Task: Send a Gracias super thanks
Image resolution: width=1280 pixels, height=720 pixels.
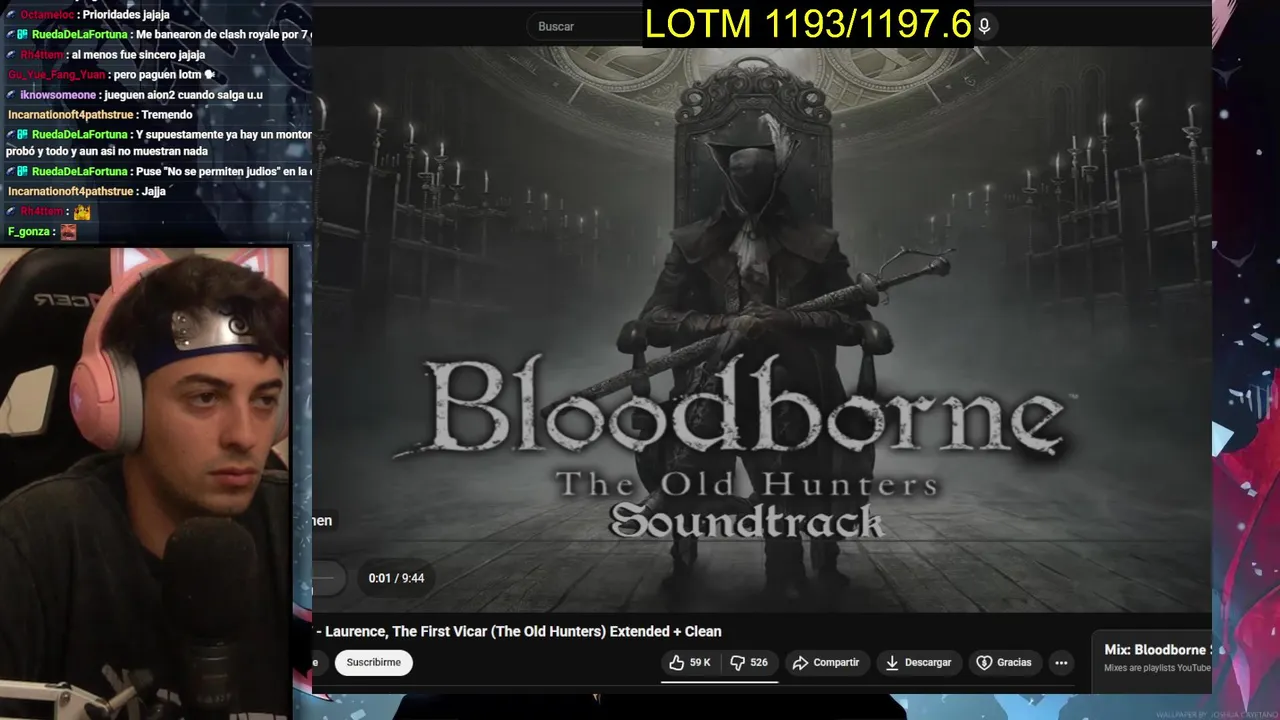Action: click(x=1004, y=662)
